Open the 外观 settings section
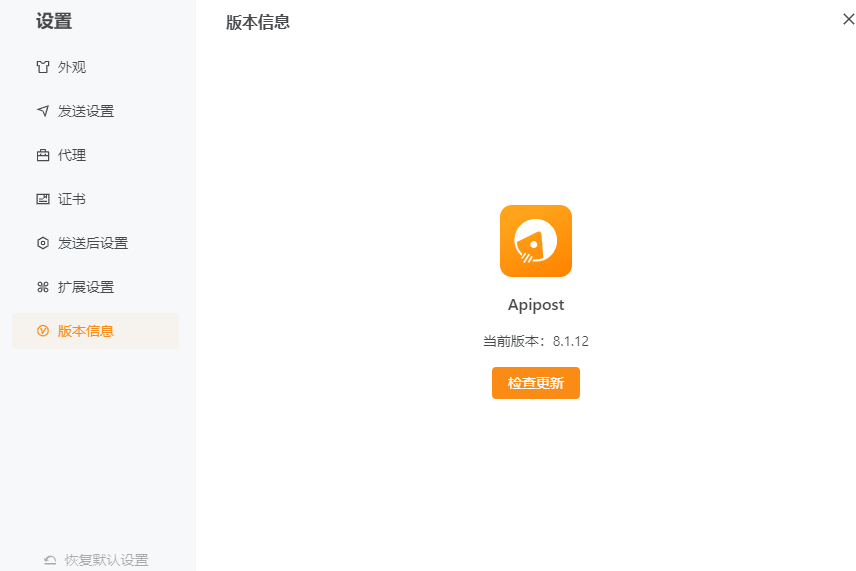The image size is (856, 571). pyautogui.click(x=96, y=67)
